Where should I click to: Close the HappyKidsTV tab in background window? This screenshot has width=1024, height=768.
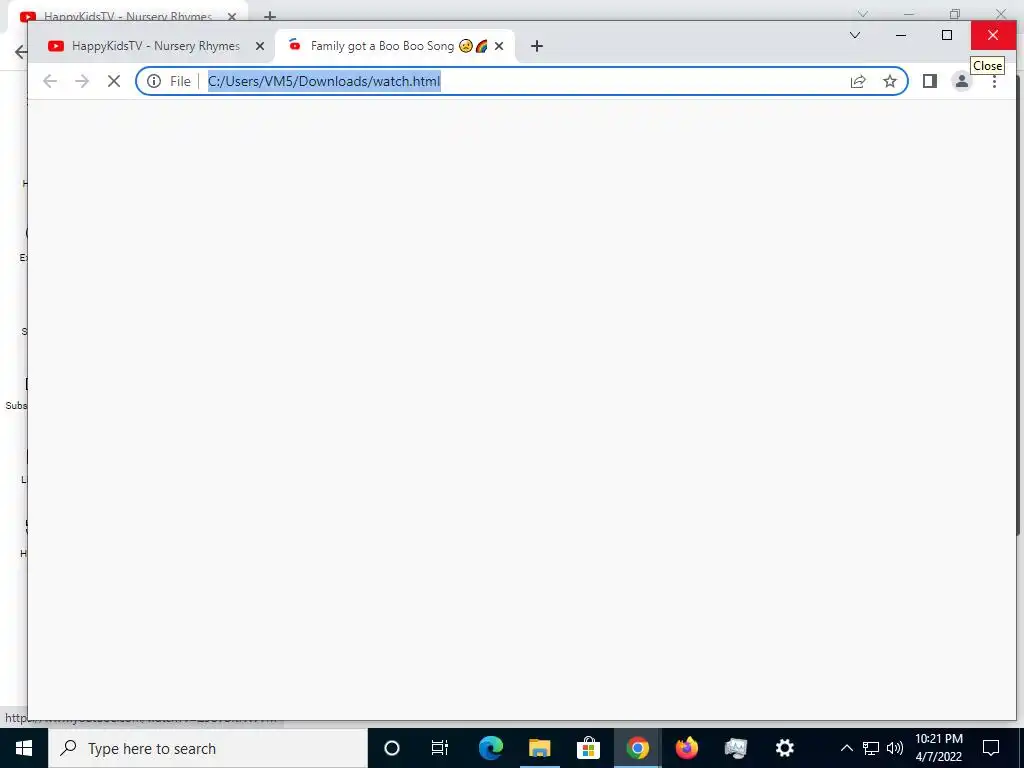[231, 17]
